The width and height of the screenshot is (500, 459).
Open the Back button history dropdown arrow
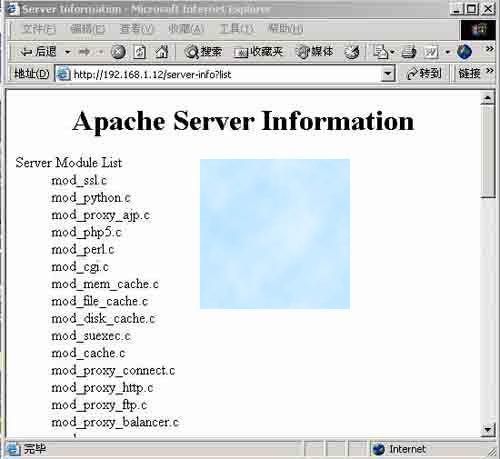[67, 52]
